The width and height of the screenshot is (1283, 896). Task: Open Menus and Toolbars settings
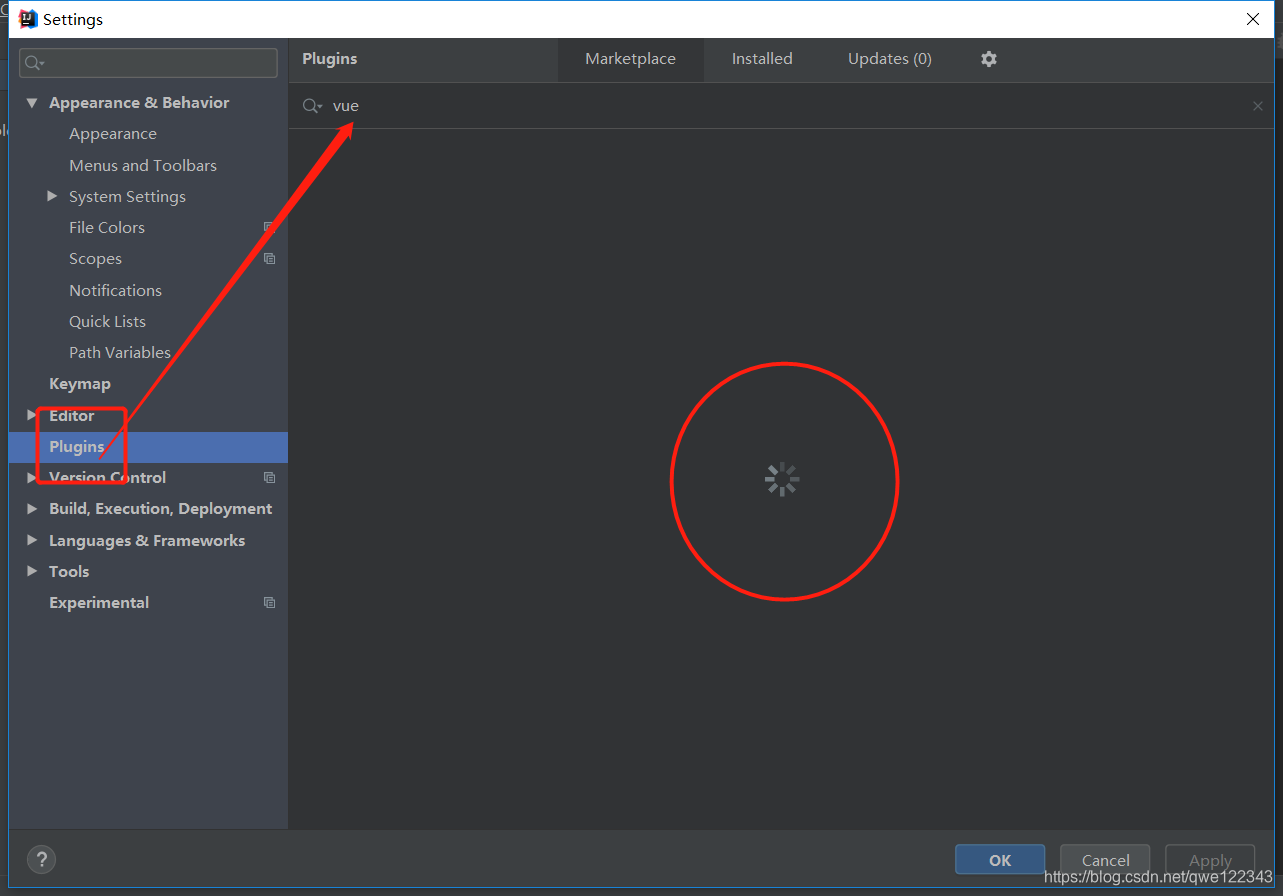[x=143, y=166]
